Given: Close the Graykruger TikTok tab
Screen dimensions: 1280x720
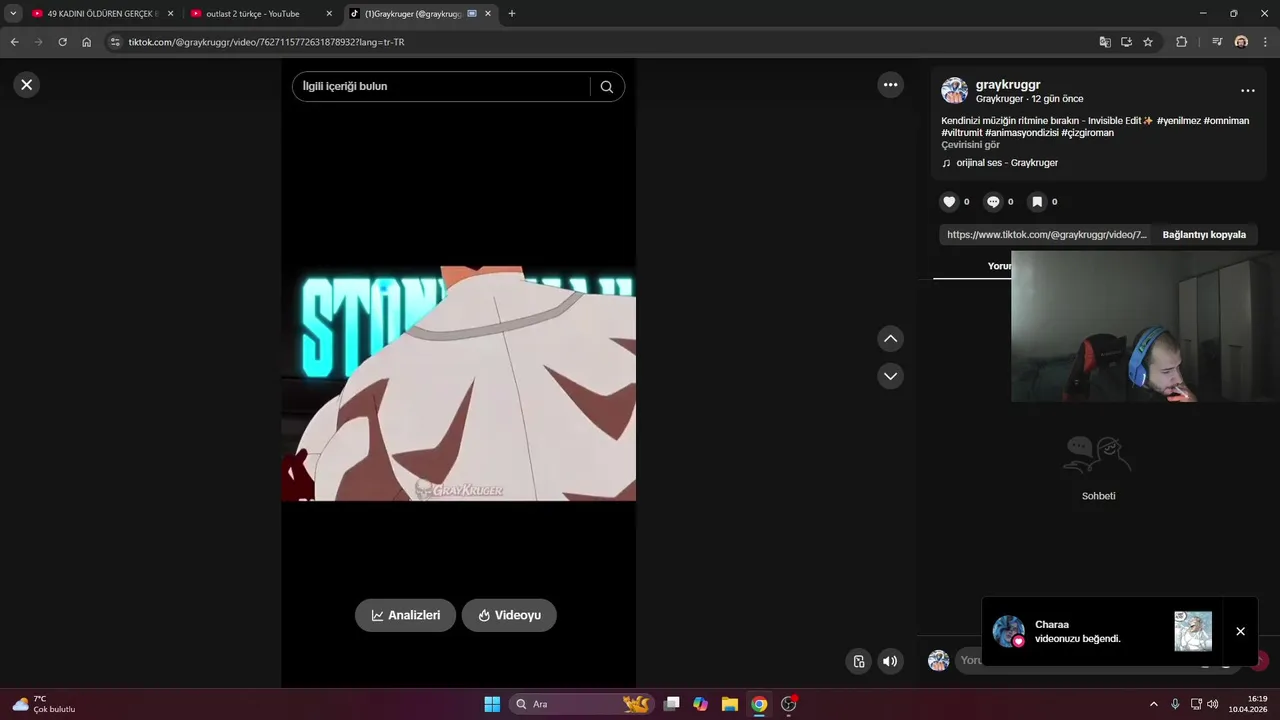Looking at the screenshot, I should click(x=488, y=14).
